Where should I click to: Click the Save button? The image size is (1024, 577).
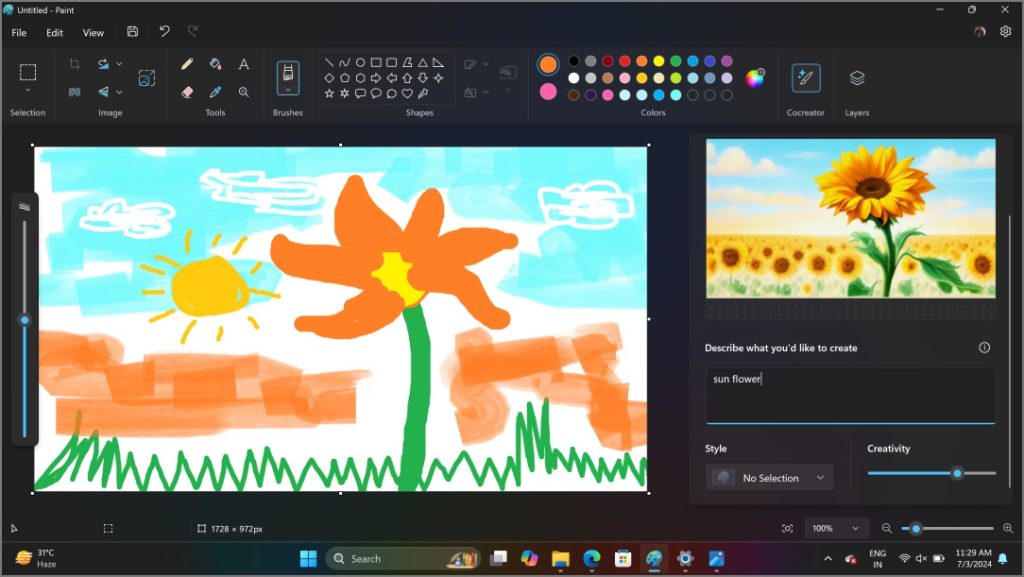[132, 31]
